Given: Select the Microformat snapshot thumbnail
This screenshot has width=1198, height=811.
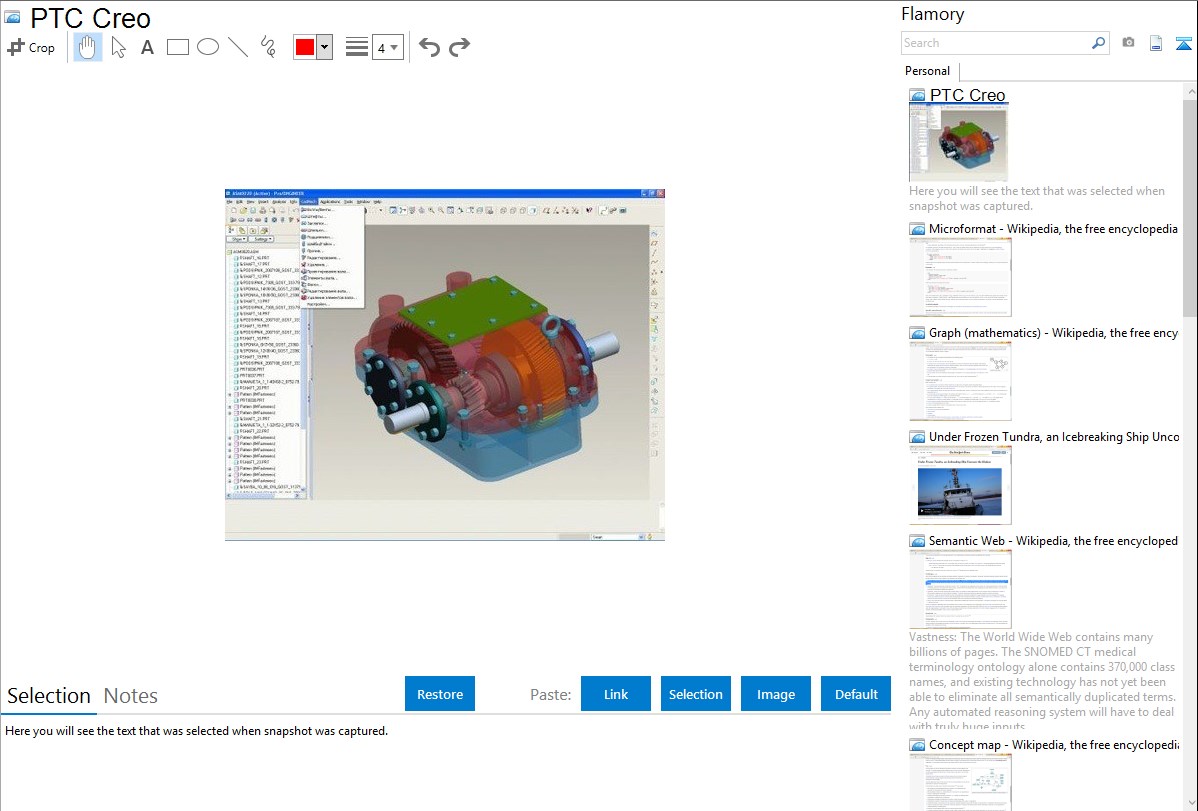Looking at the screenshot, I should (x=960, y=277).
